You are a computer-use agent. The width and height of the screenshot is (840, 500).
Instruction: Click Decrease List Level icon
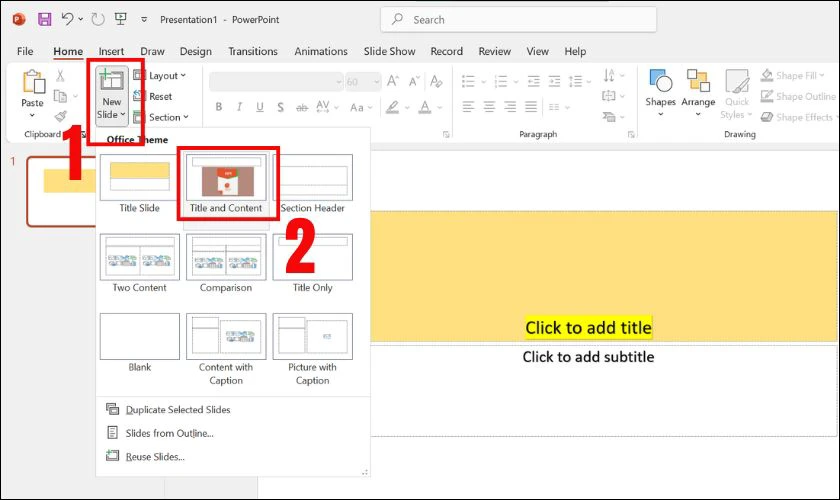tap(534, 81)
